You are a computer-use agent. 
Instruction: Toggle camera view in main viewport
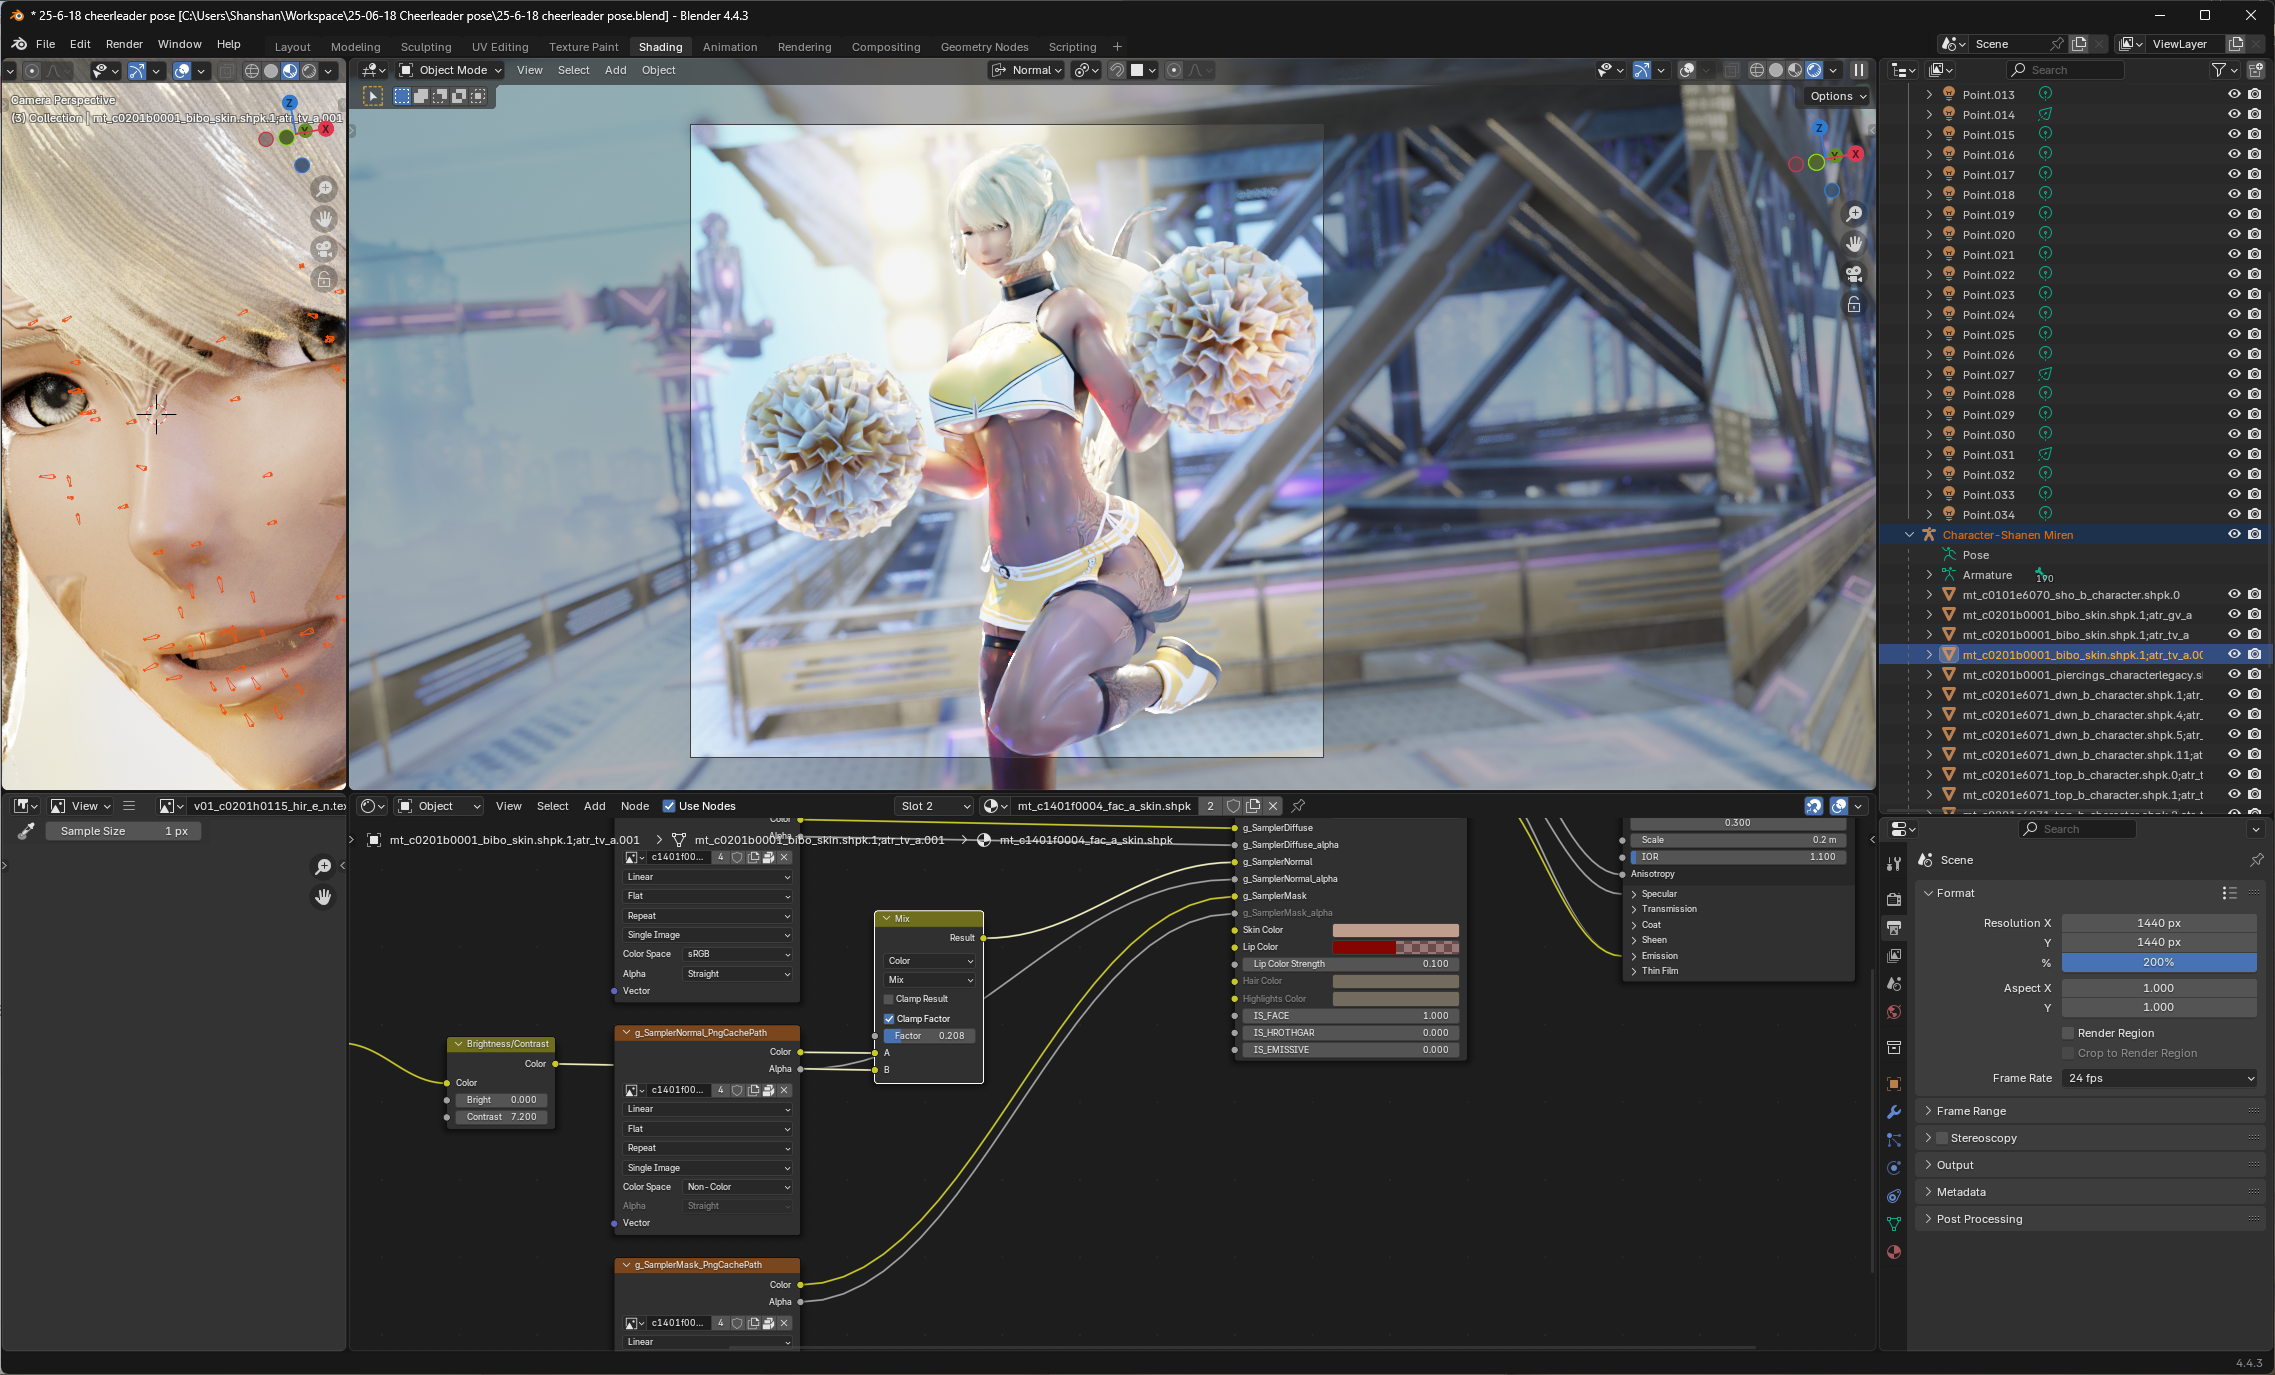[1853, 274]
